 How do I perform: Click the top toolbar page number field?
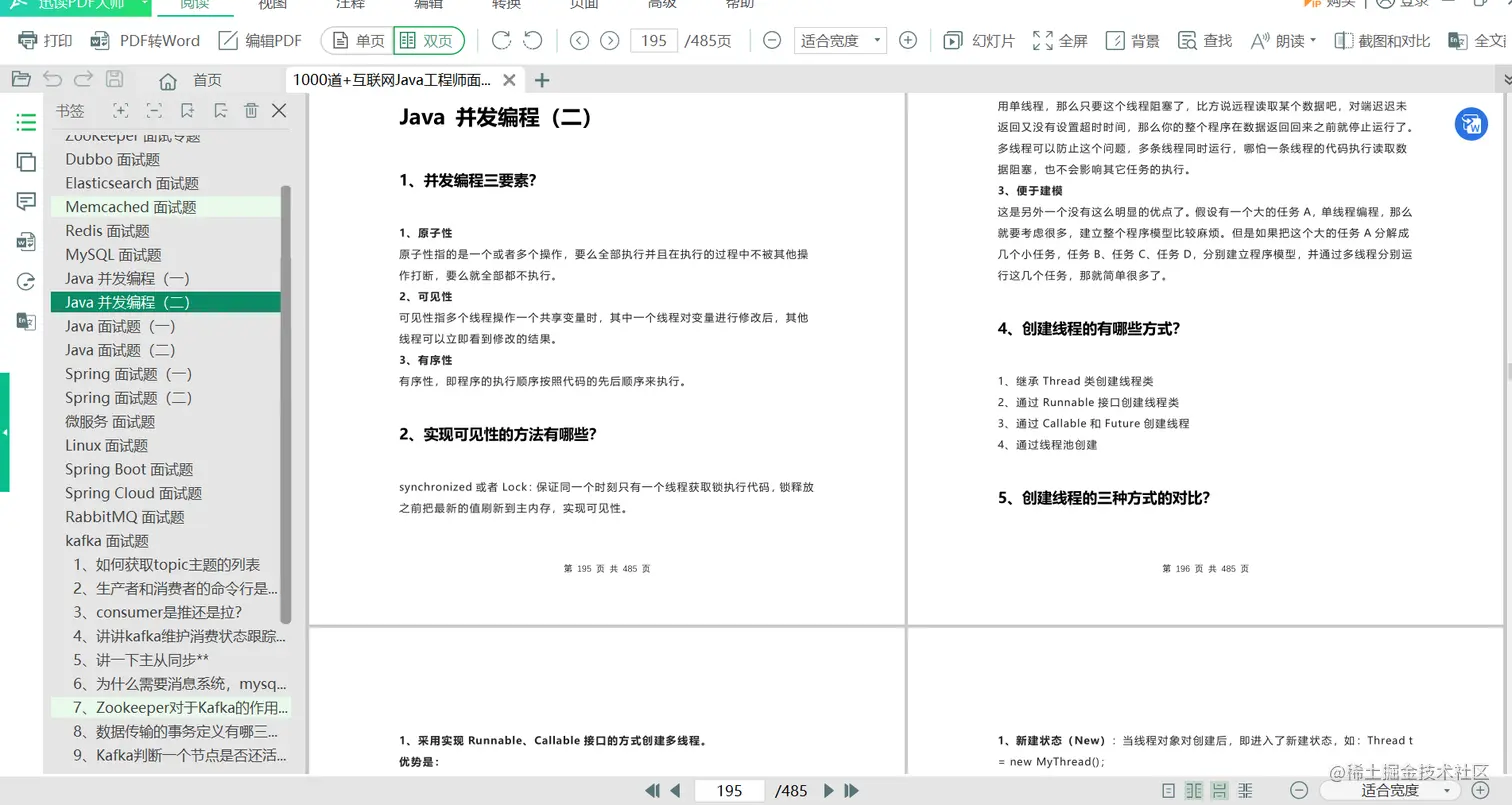654,41
